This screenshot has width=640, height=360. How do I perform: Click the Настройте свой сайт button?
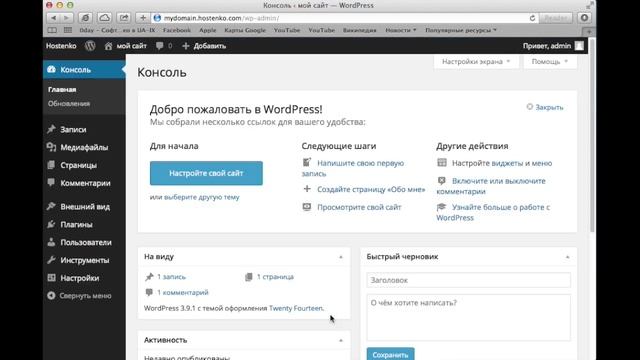pos(206,173)
